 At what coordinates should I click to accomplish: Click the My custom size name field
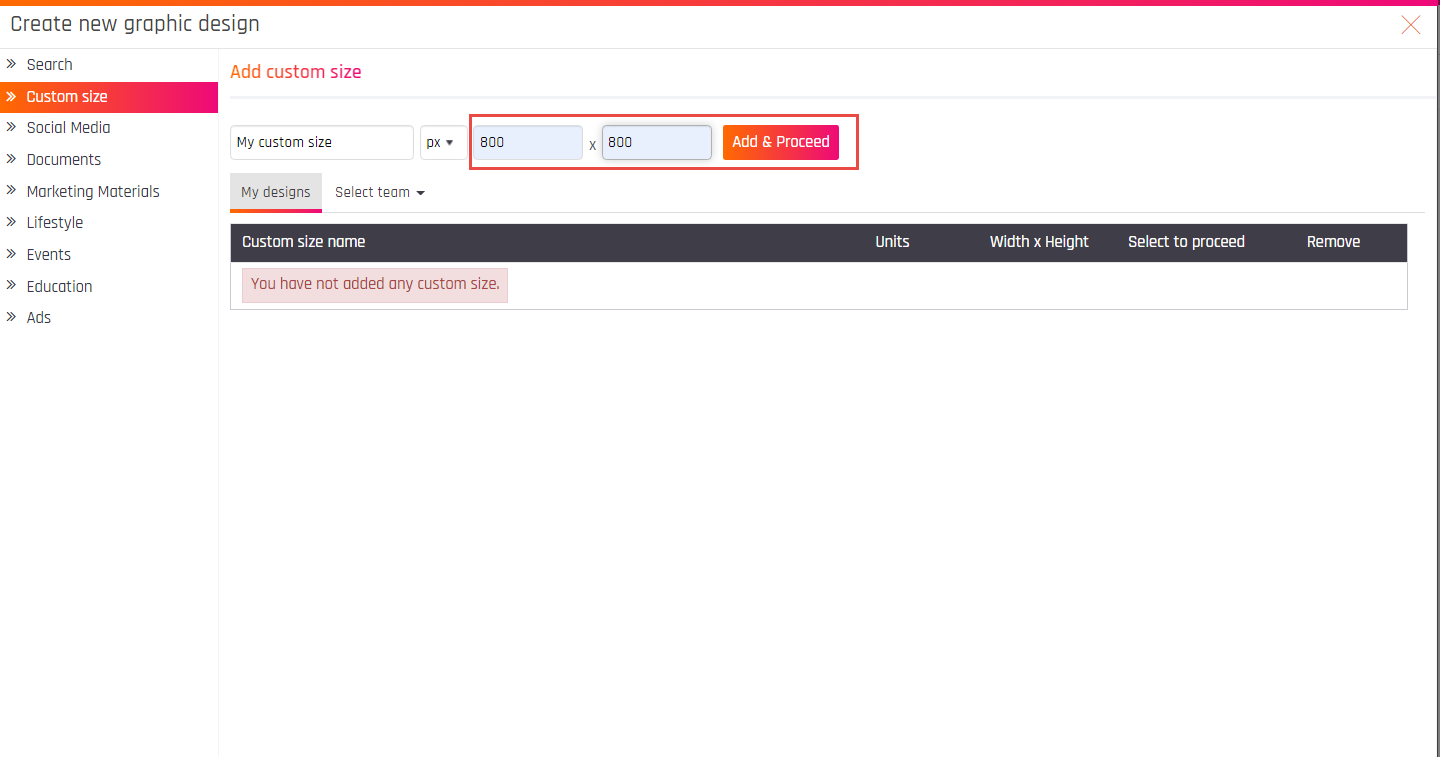tap(322, 142)
